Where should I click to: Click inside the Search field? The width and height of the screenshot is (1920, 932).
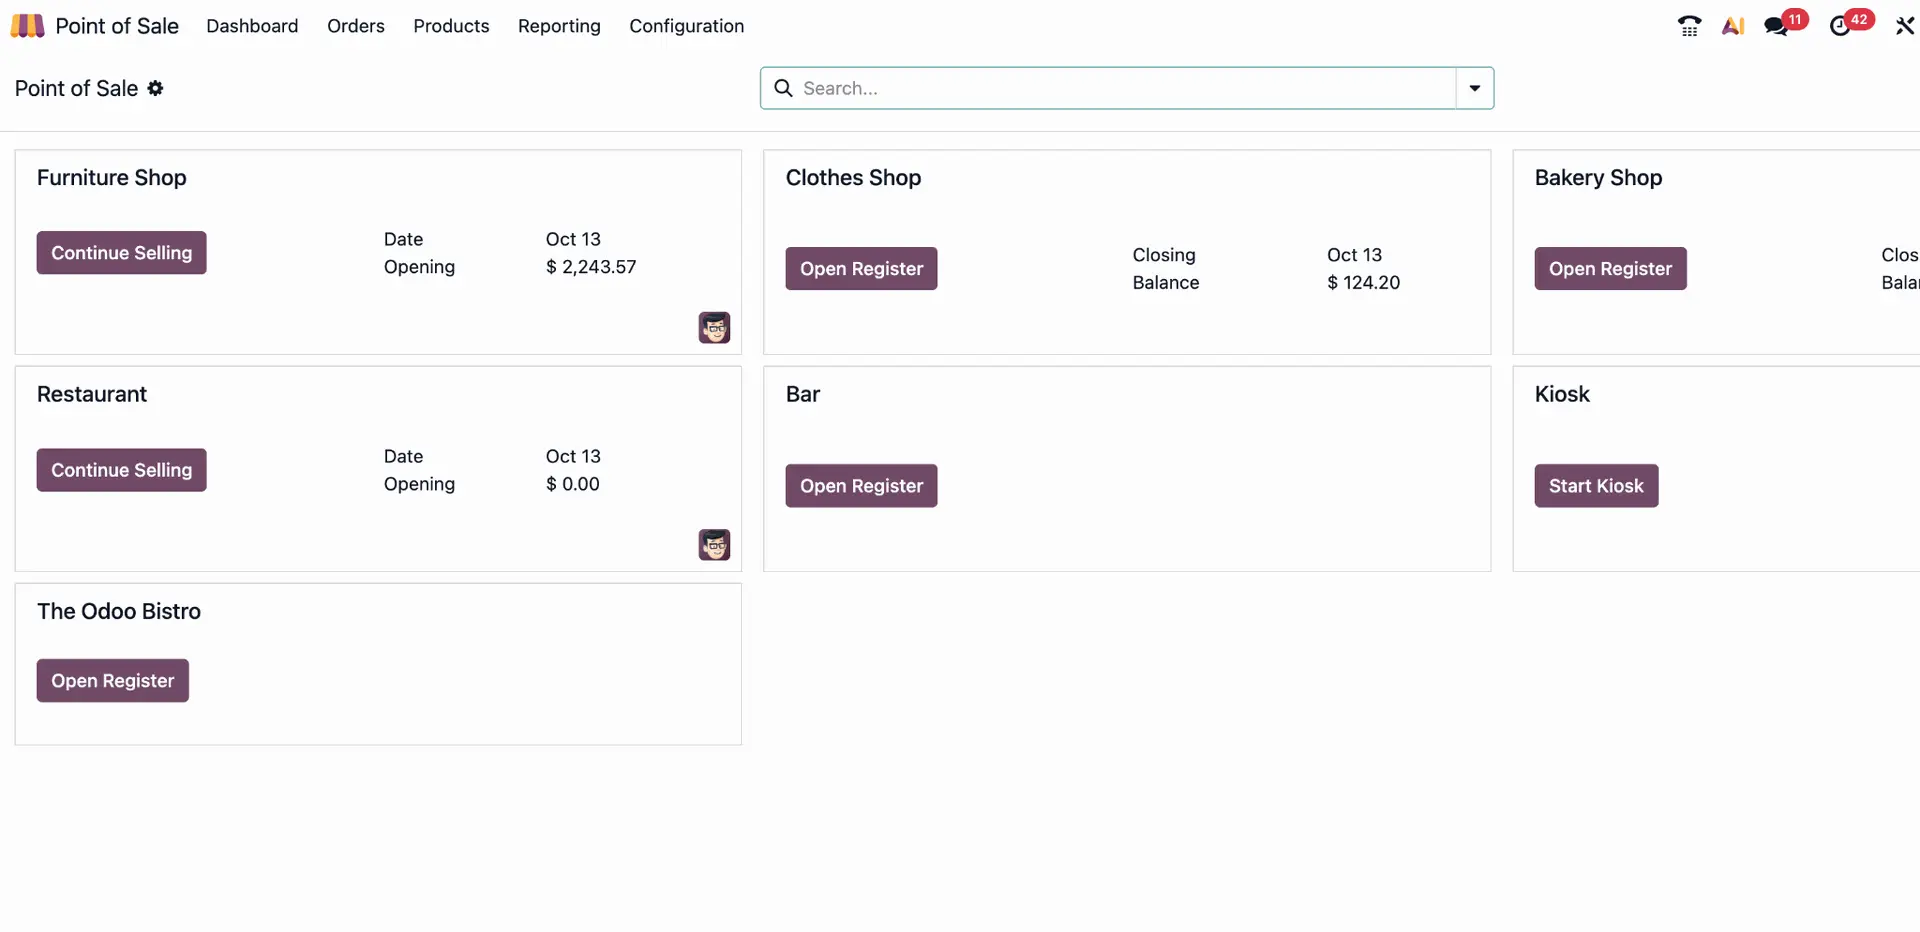click(x=1100, y=88)
